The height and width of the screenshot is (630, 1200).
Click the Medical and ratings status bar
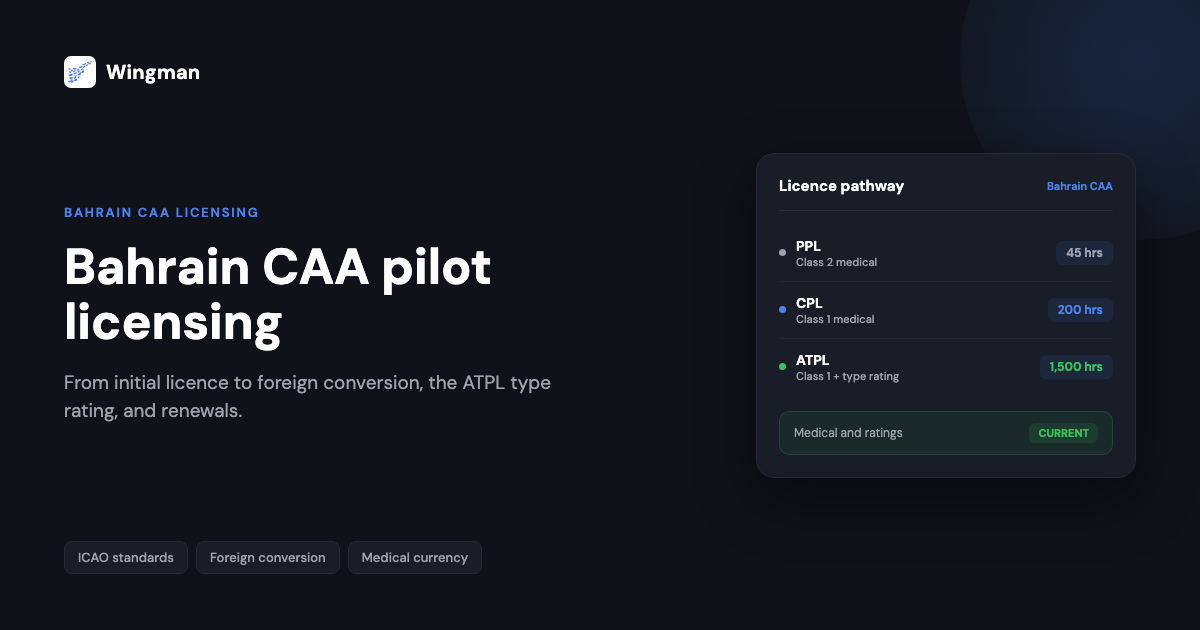click(x=946, y=433)
